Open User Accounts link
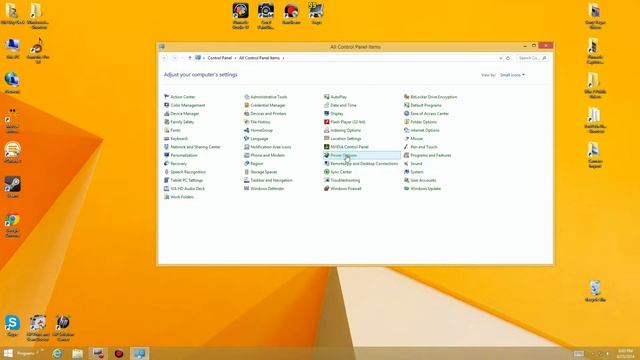The height and width of the screenshot is (360, 640). click(423, 180)
